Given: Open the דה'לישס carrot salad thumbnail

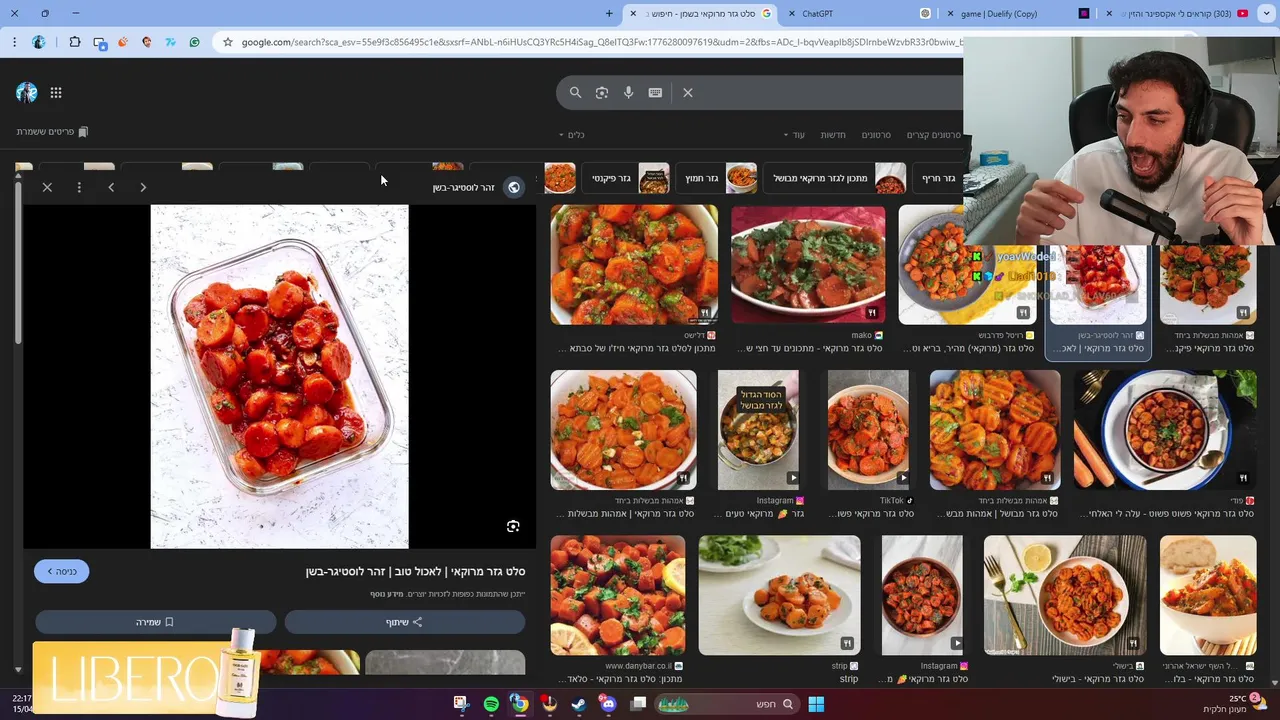Looking at the screenshot, I should (x=634, y=265).
